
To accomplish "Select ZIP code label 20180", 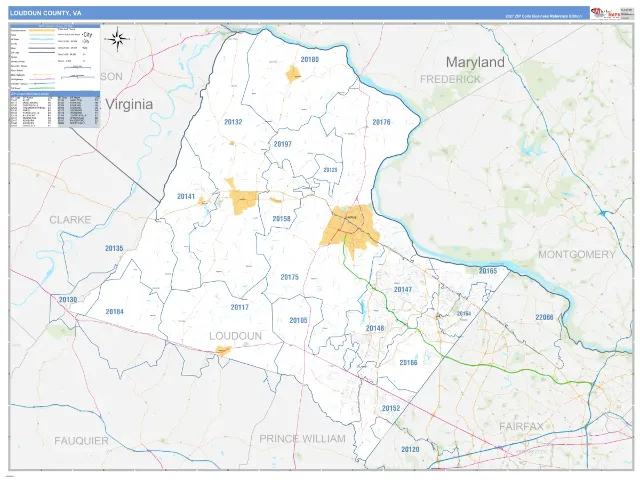I will click(310, 60).
